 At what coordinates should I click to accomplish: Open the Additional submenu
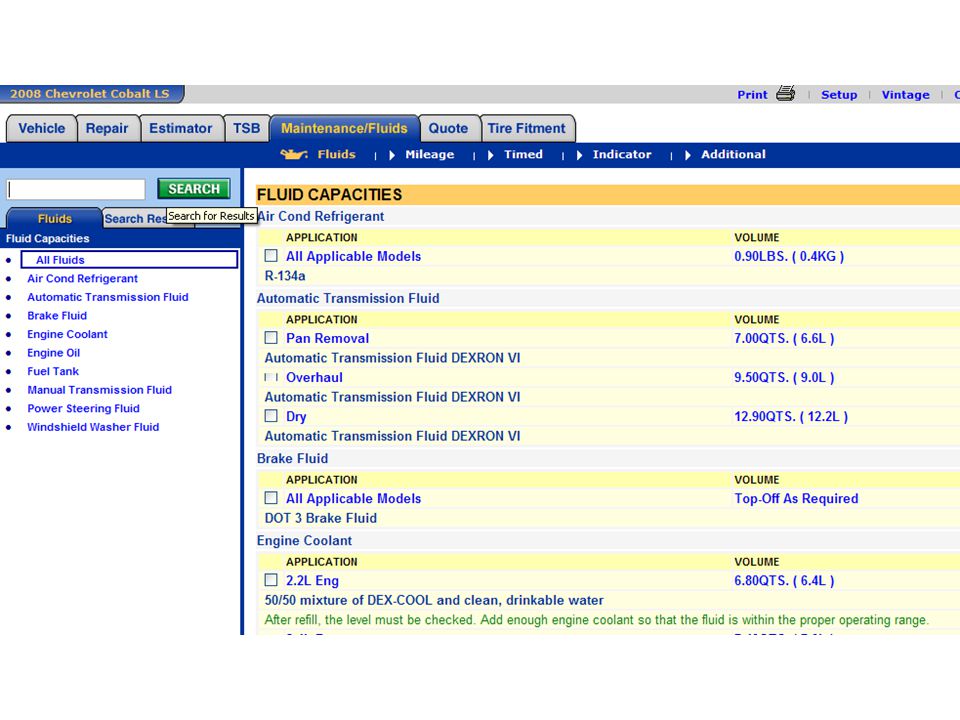point(733,154)
